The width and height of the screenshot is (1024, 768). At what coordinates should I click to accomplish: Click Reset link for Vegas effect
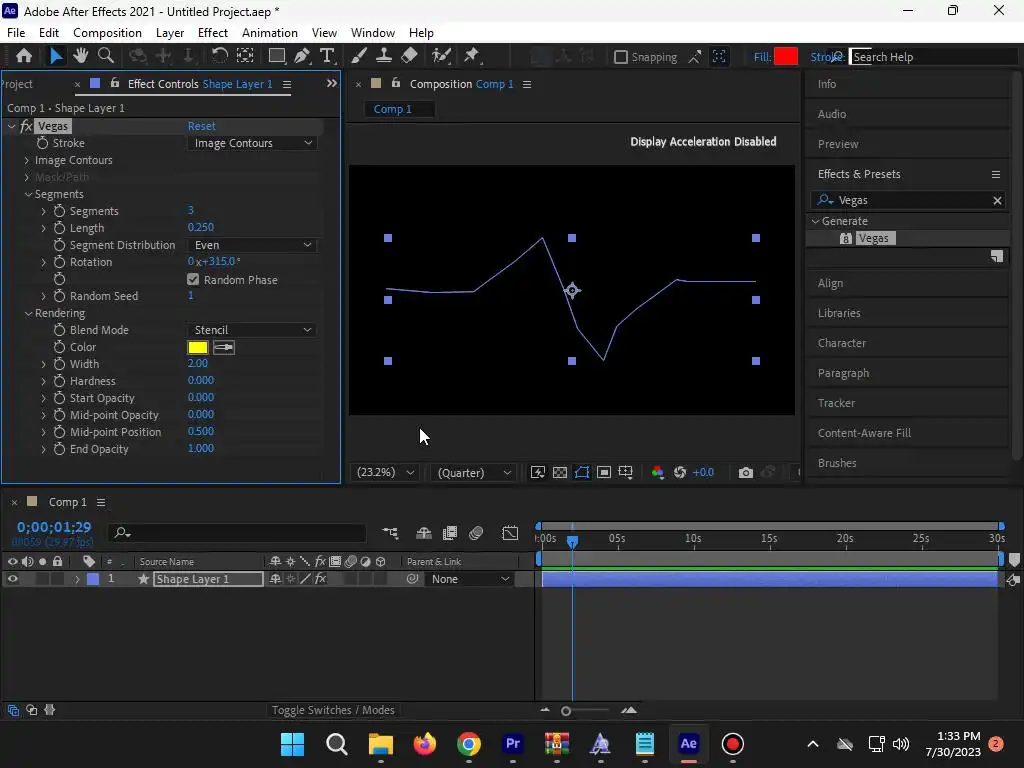(x=202, y=126)
